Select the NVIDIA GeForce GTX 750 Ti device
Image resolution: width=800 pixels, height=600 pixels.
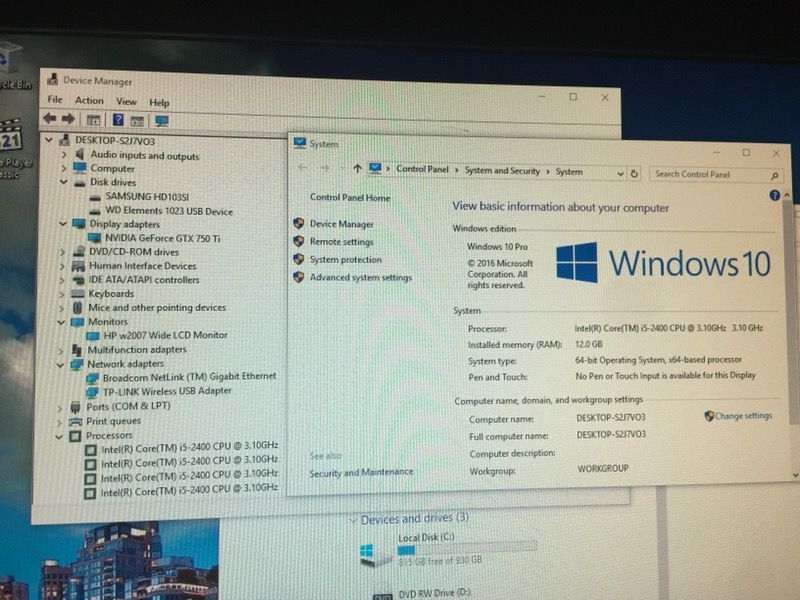[x=160, y=238]
